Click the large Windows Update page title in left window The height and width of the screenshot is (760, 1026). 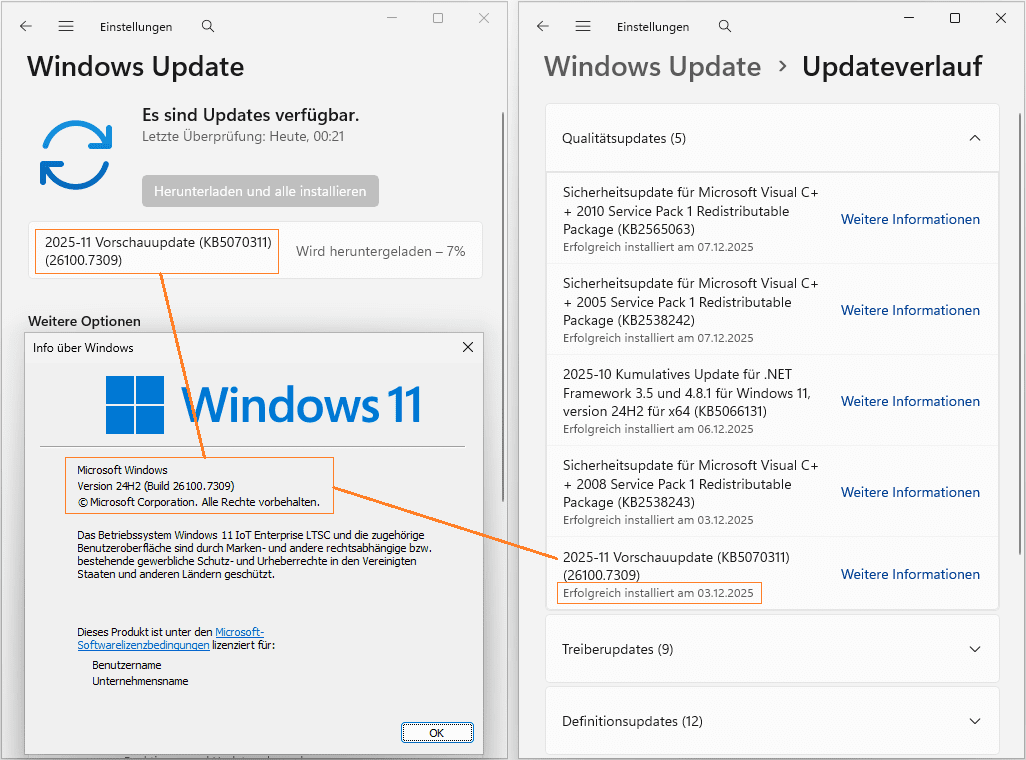135,67
